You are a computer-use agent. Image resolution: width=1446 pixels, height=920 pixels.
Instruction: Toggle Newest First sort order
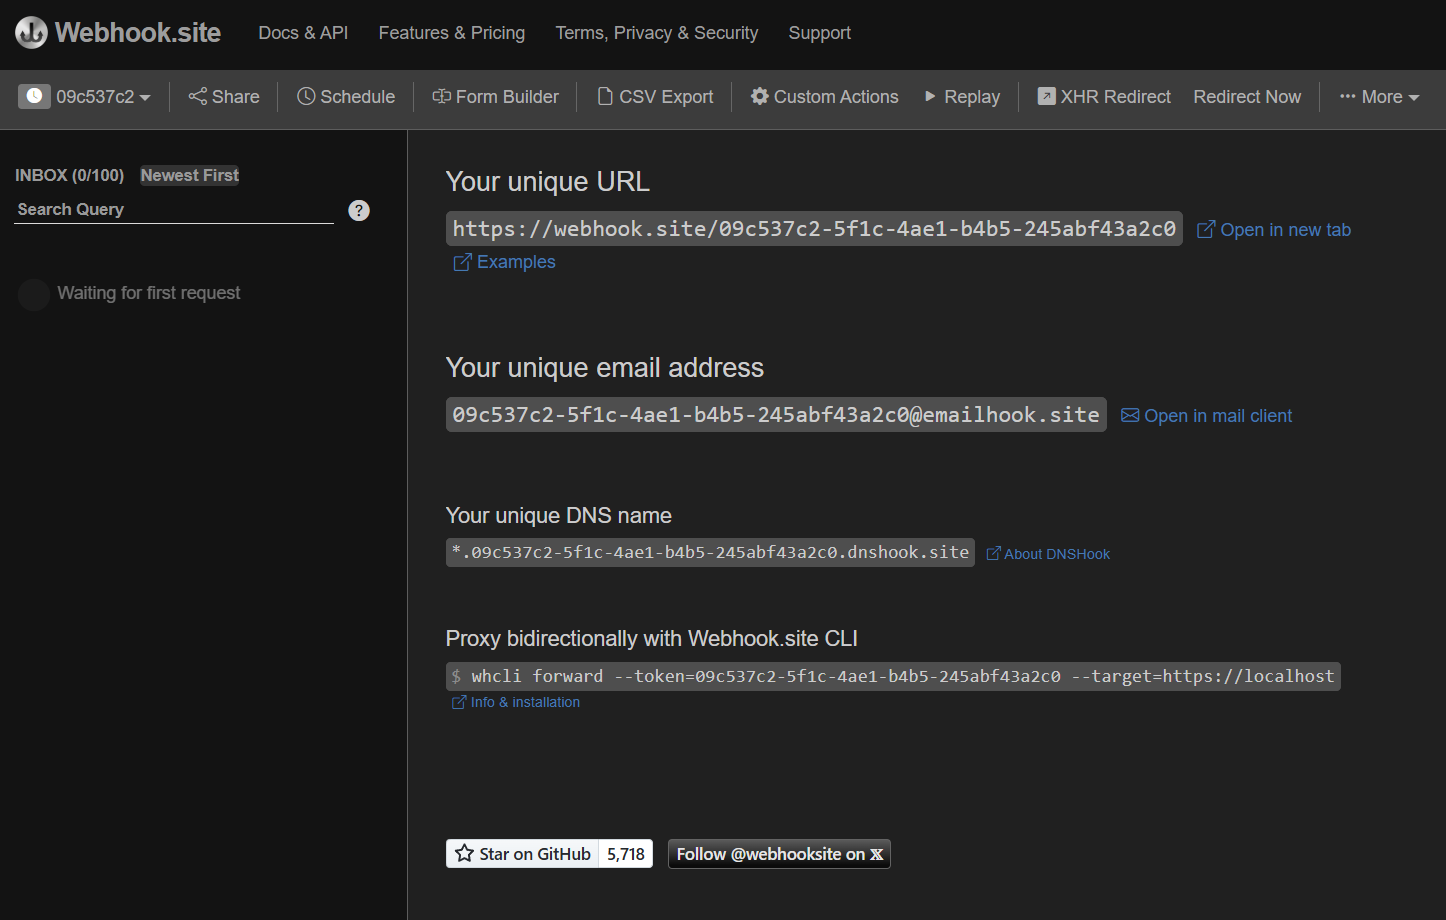(190, 175)
